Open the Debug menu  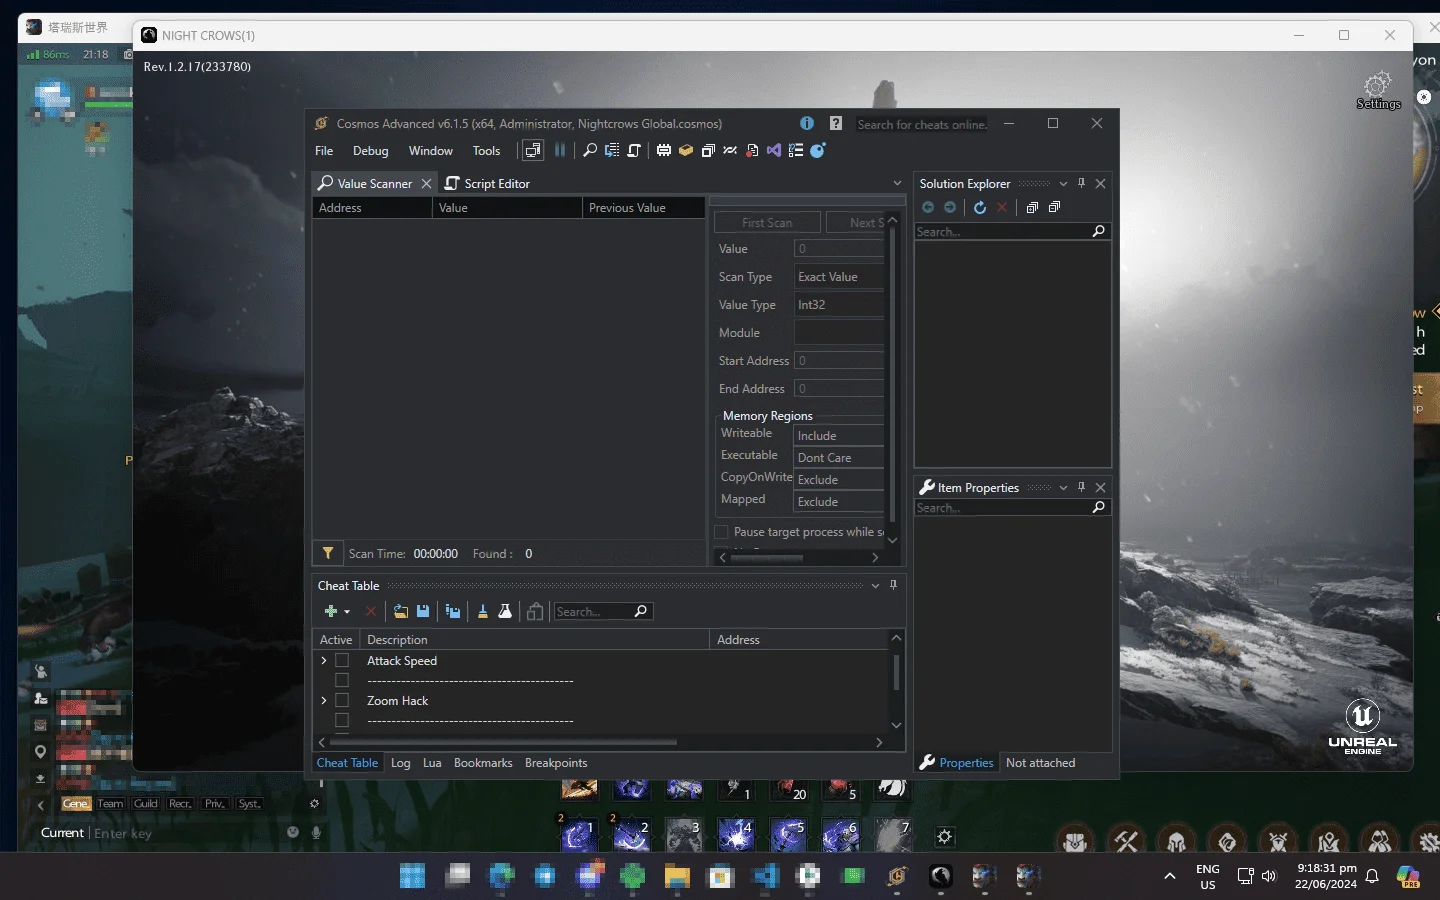tap(370, 151)
